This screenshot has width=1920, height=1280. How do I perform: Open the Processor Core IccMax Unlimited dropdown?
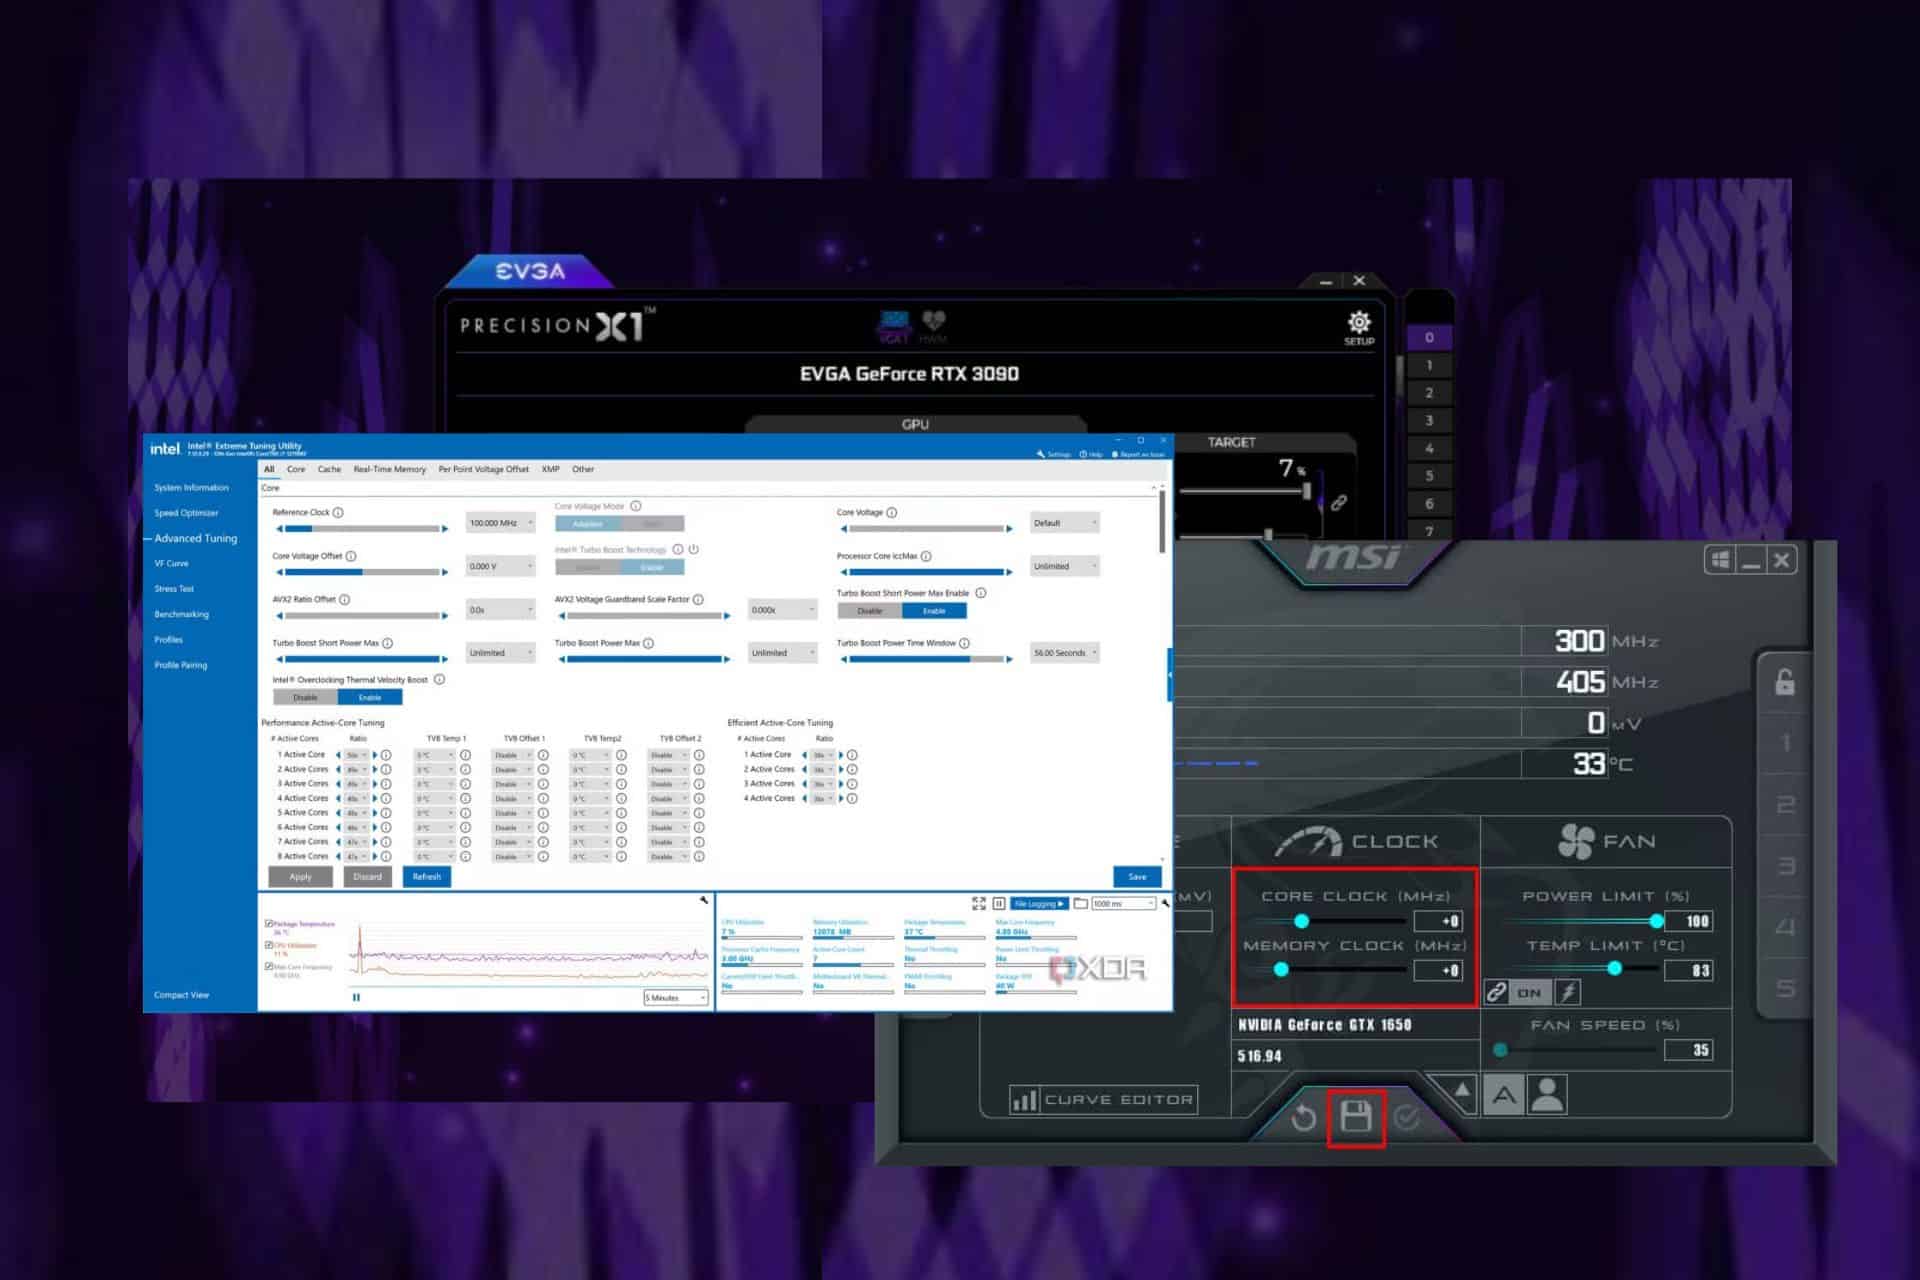1063,566
